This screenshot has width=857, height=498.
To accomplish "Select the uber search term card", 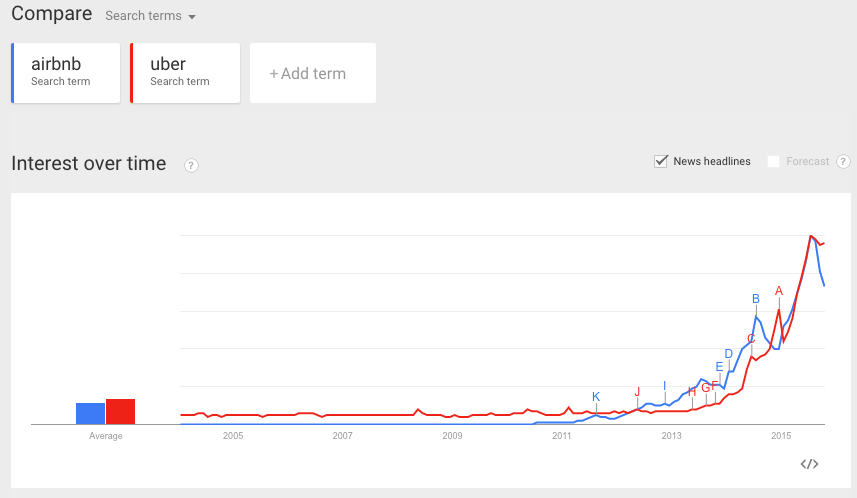I will point(185,72).
